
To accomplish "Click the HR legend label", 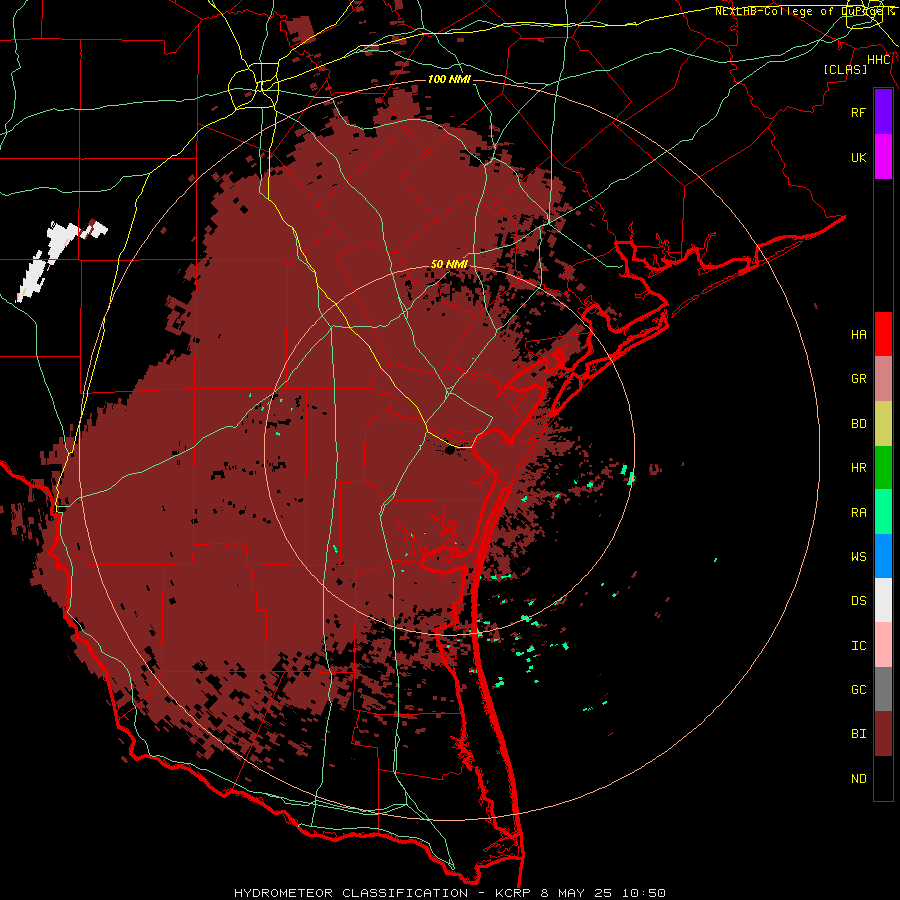I will click(858, 468).
